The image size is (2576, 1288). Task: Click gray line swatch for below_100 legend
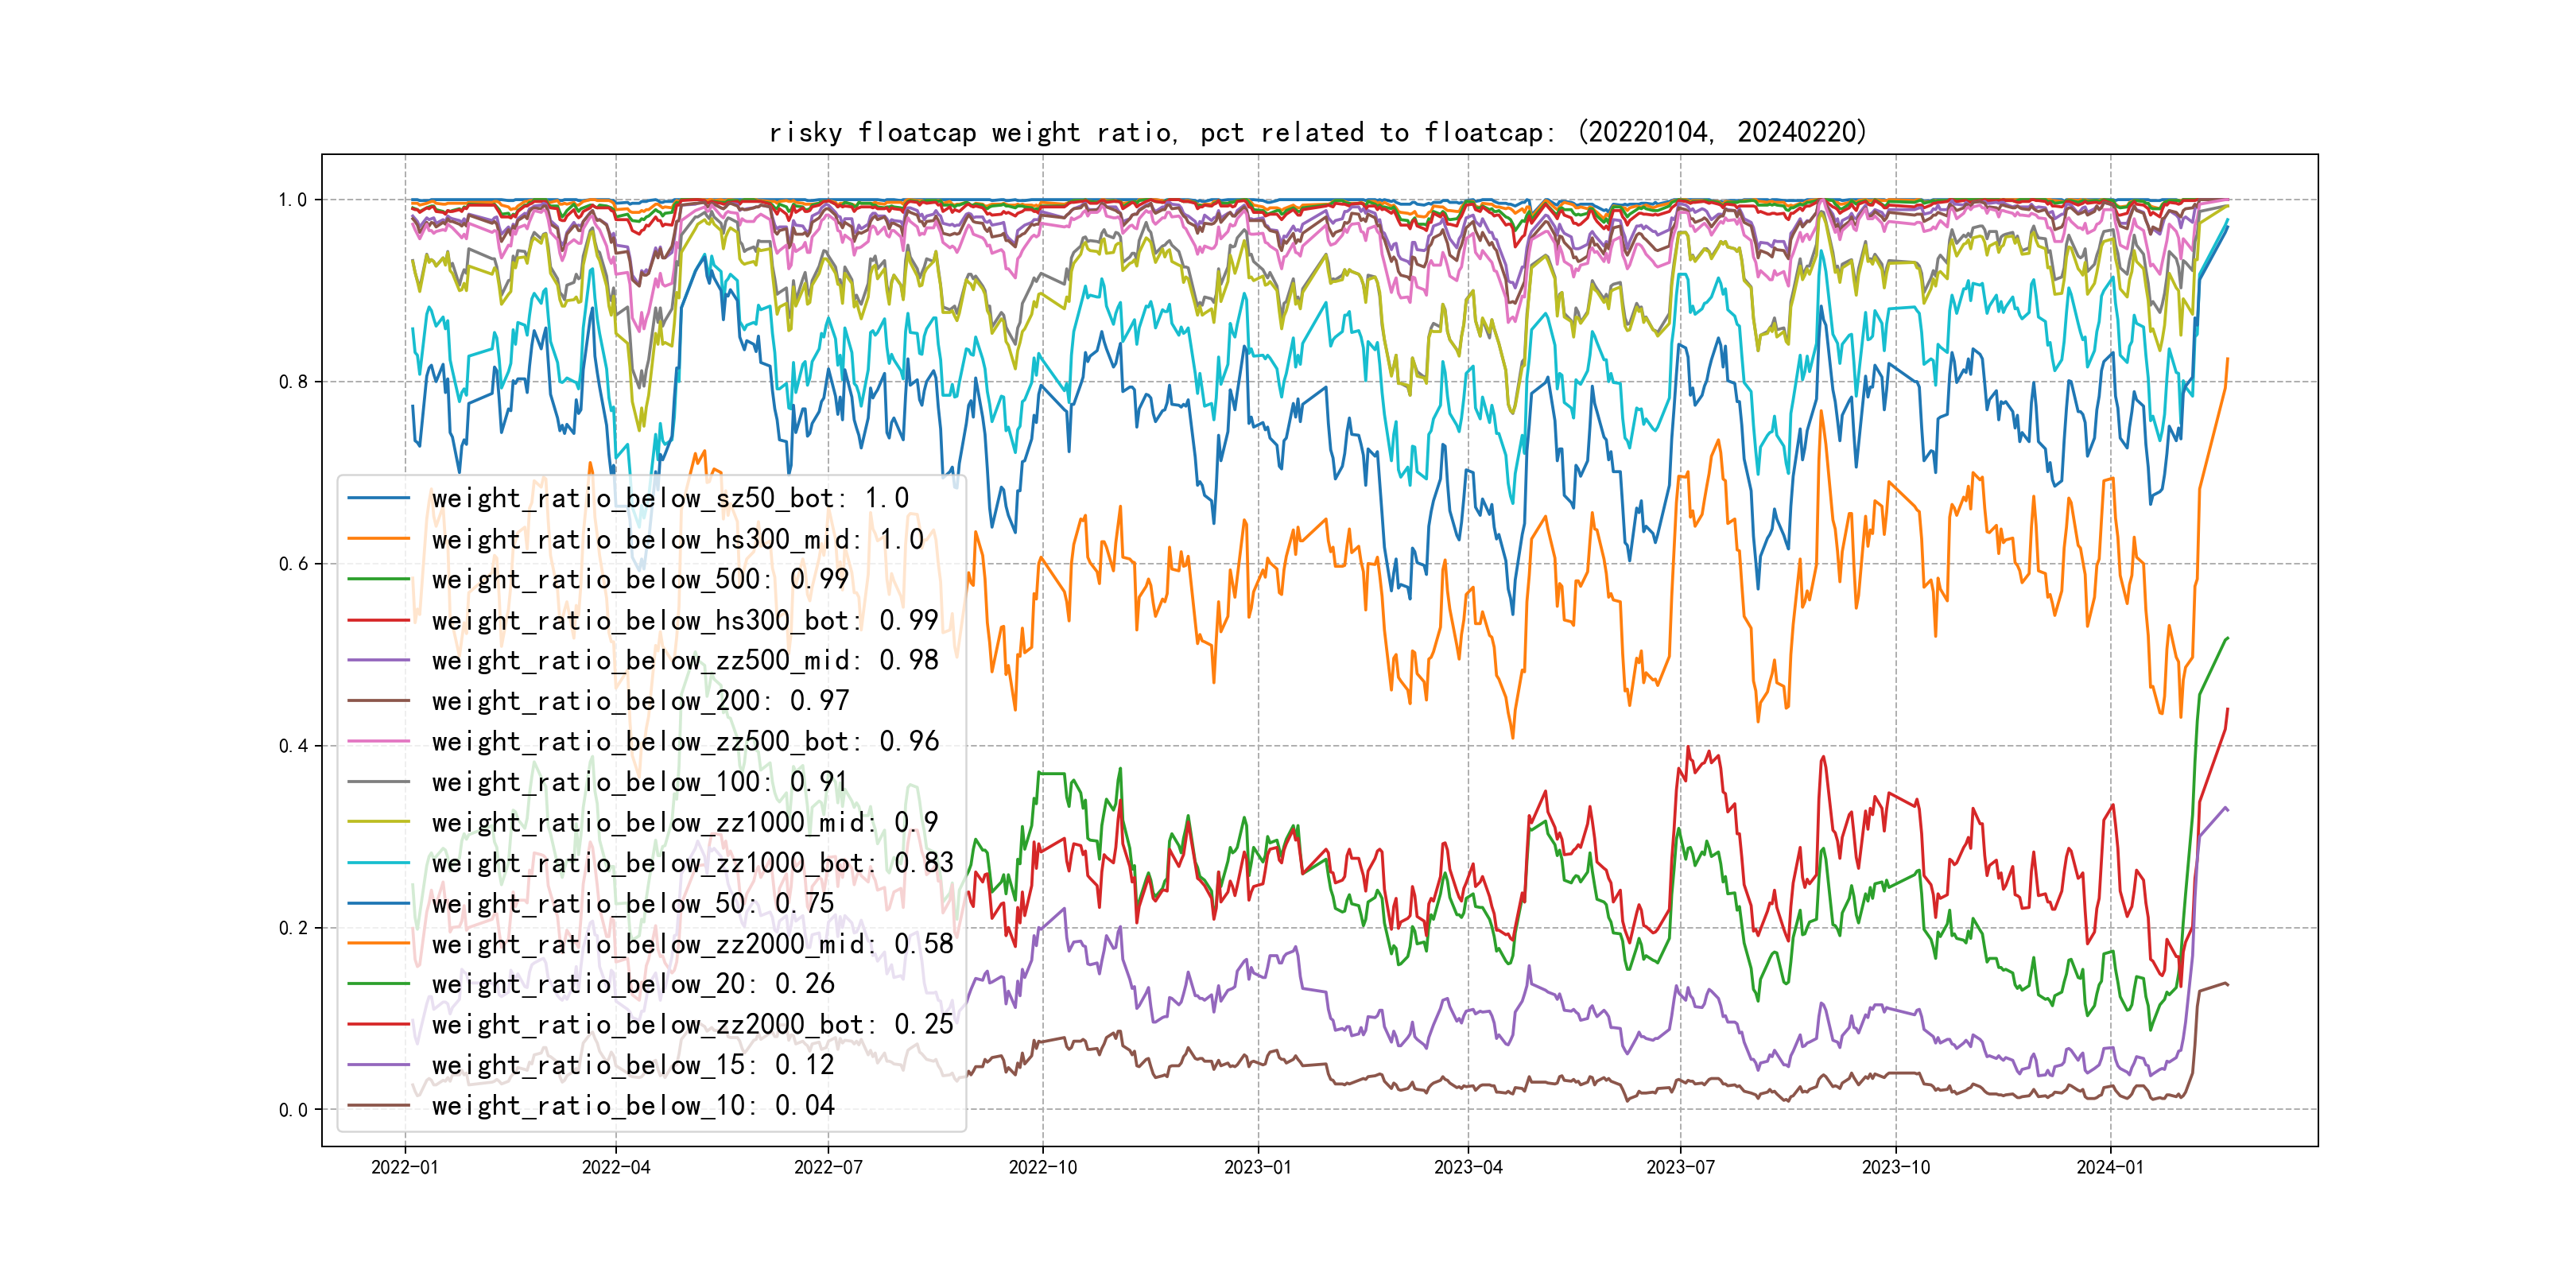[x=378, y=782]
